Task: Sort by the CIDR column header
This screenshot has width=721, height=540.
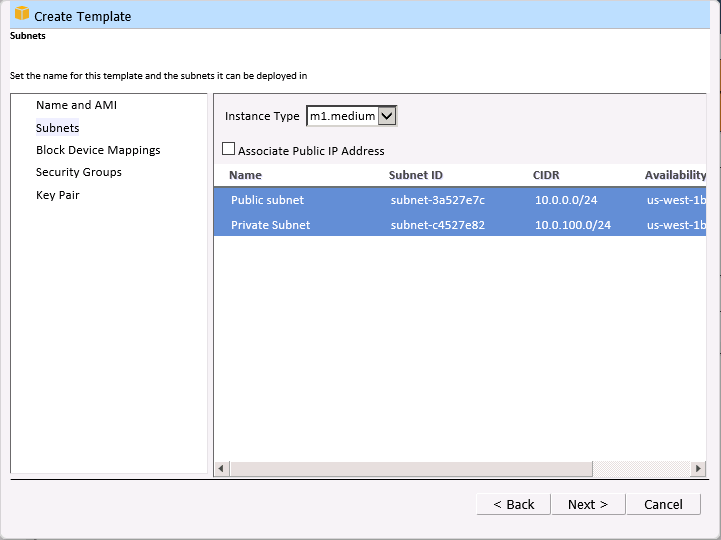Action: (x=546, y=175)
